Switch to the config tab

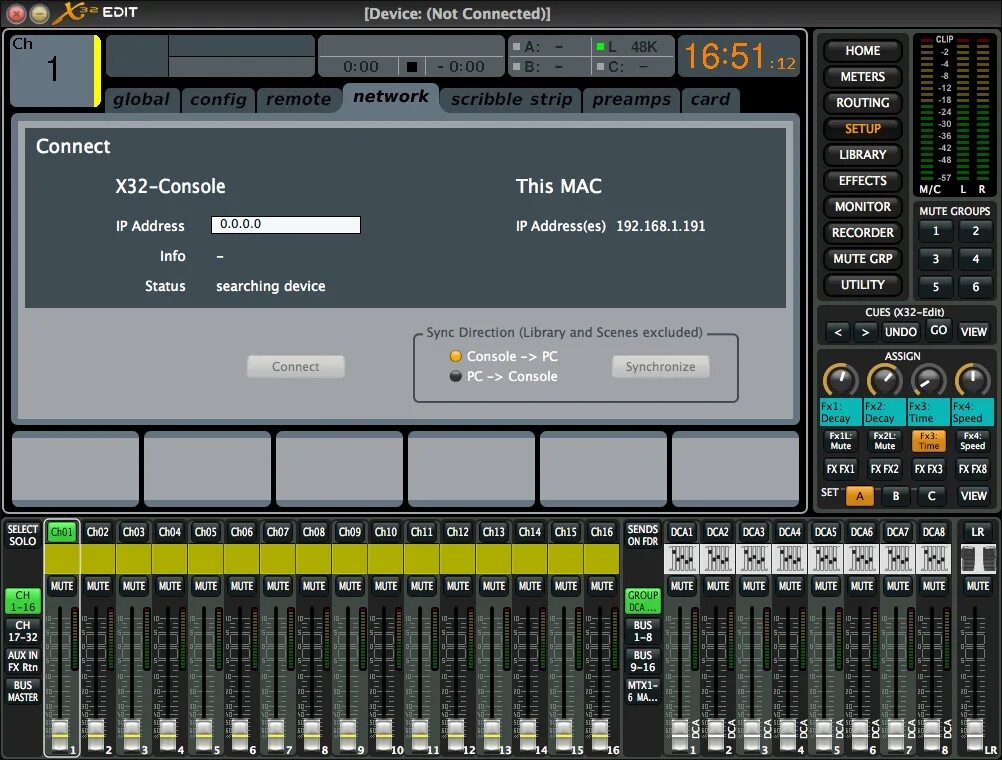[x=218, y=100]
